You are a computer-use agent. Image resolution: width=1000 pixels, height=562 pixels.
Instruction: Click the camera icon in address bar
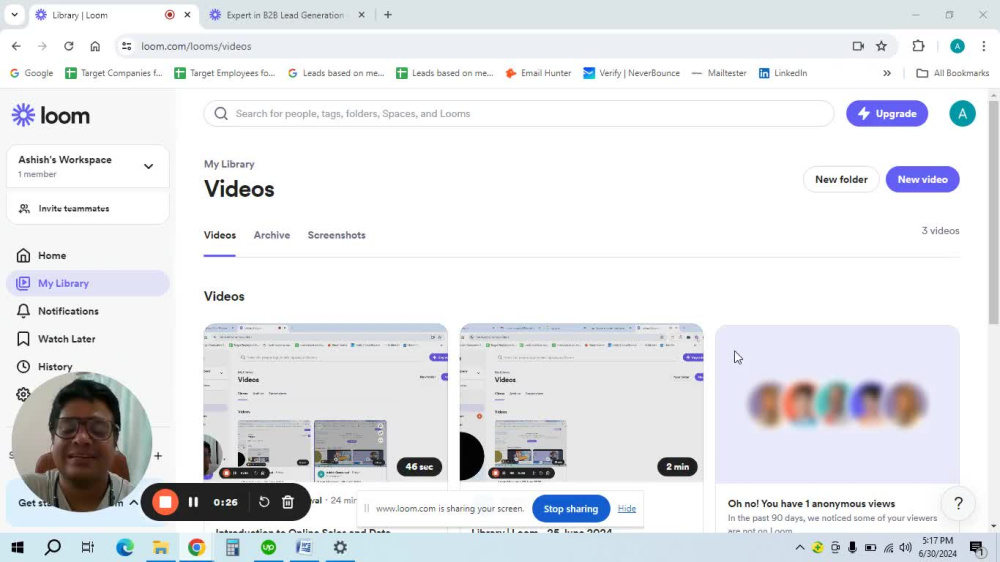click(x=858, y=46)
